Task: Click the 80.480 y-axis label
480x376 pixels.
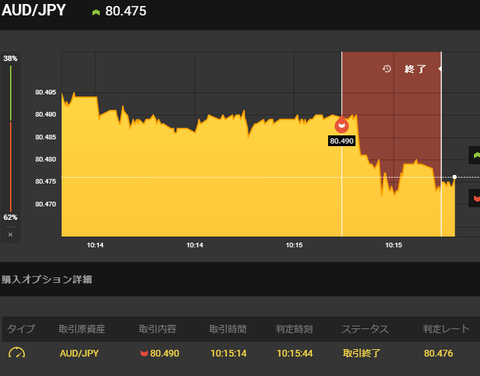Action: [x=46, y=159]
